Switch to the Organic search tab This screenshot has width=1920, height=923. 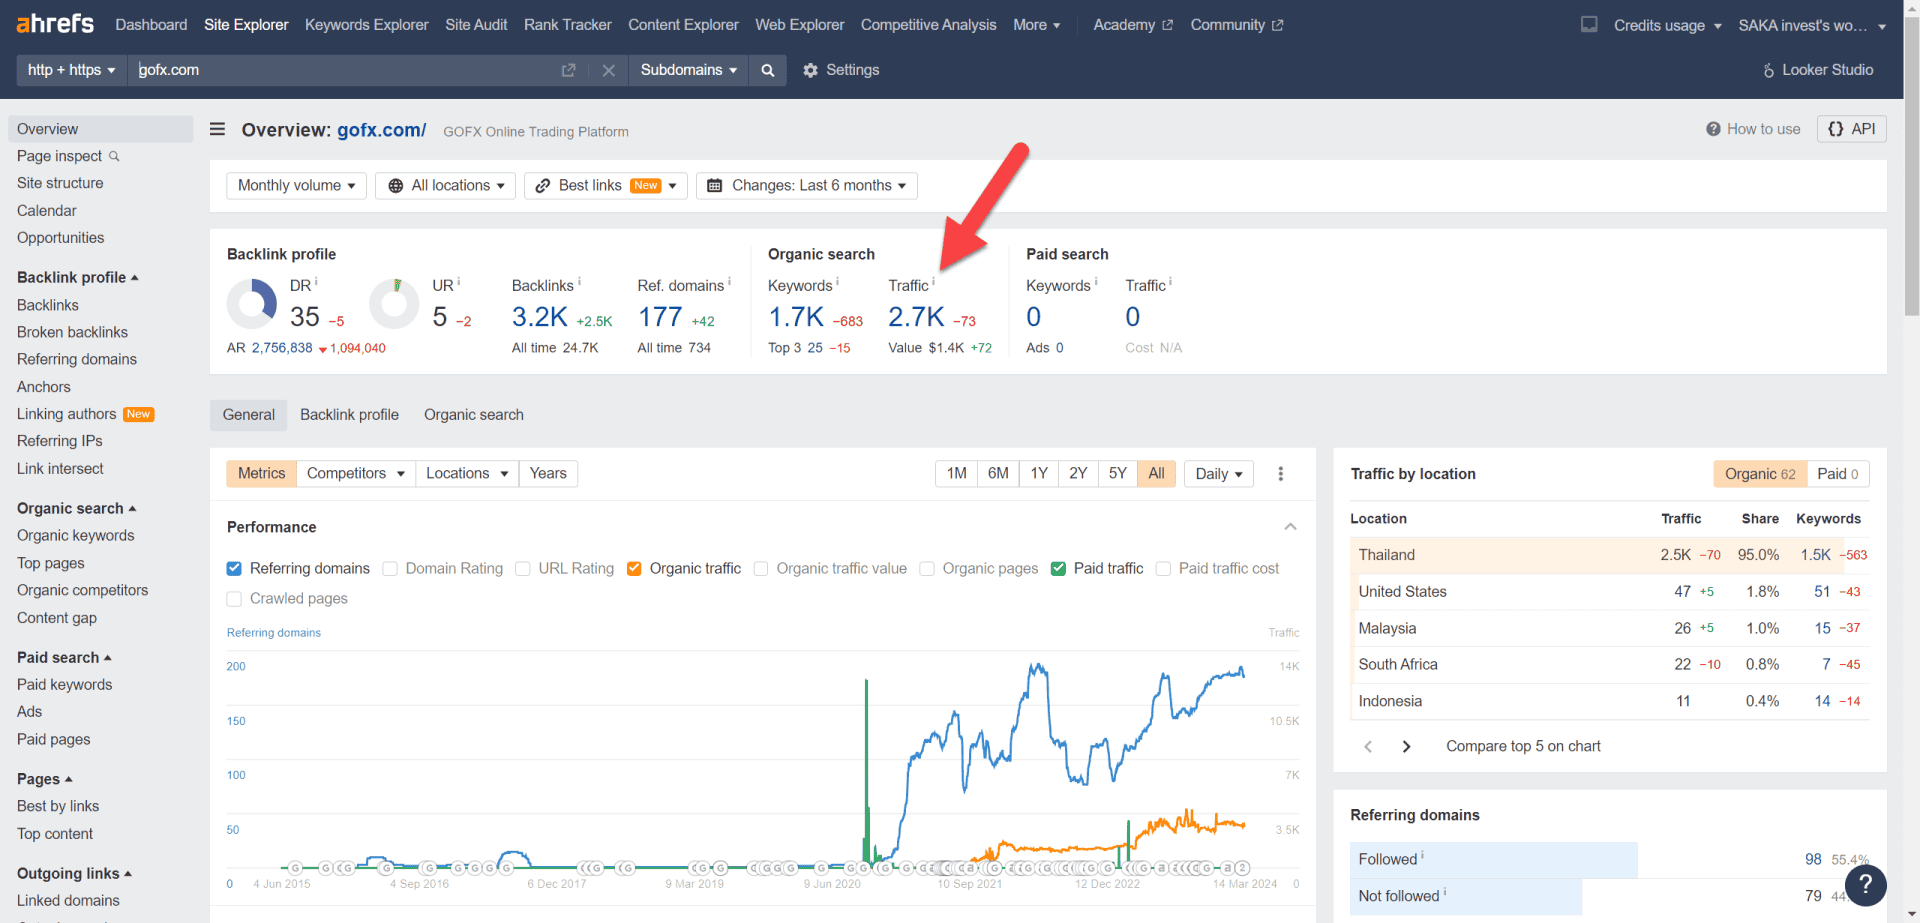coord(473,415)
